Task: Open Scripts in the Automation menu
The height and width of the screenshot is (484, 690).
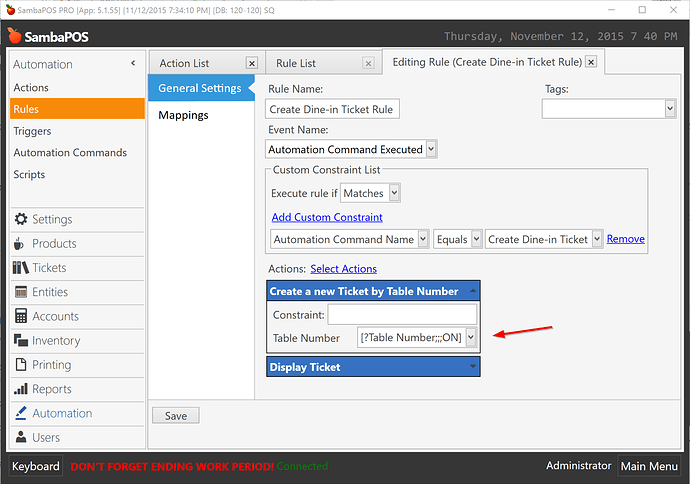Action: tap(30, 174)
